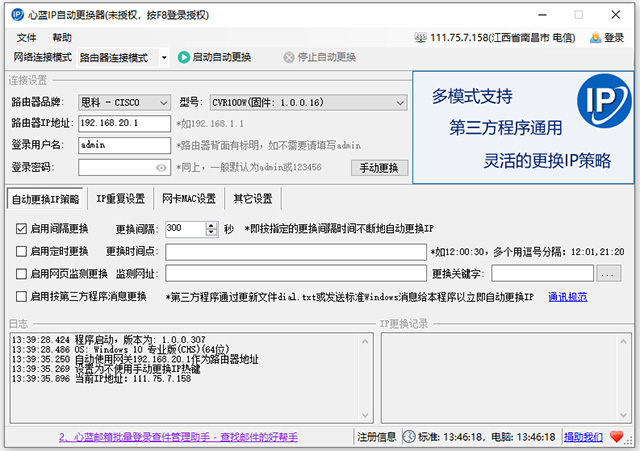640x451 pixels.
Task: Click log line 自动使用网关192.168.20.1
Action: [x=135, y=359]
